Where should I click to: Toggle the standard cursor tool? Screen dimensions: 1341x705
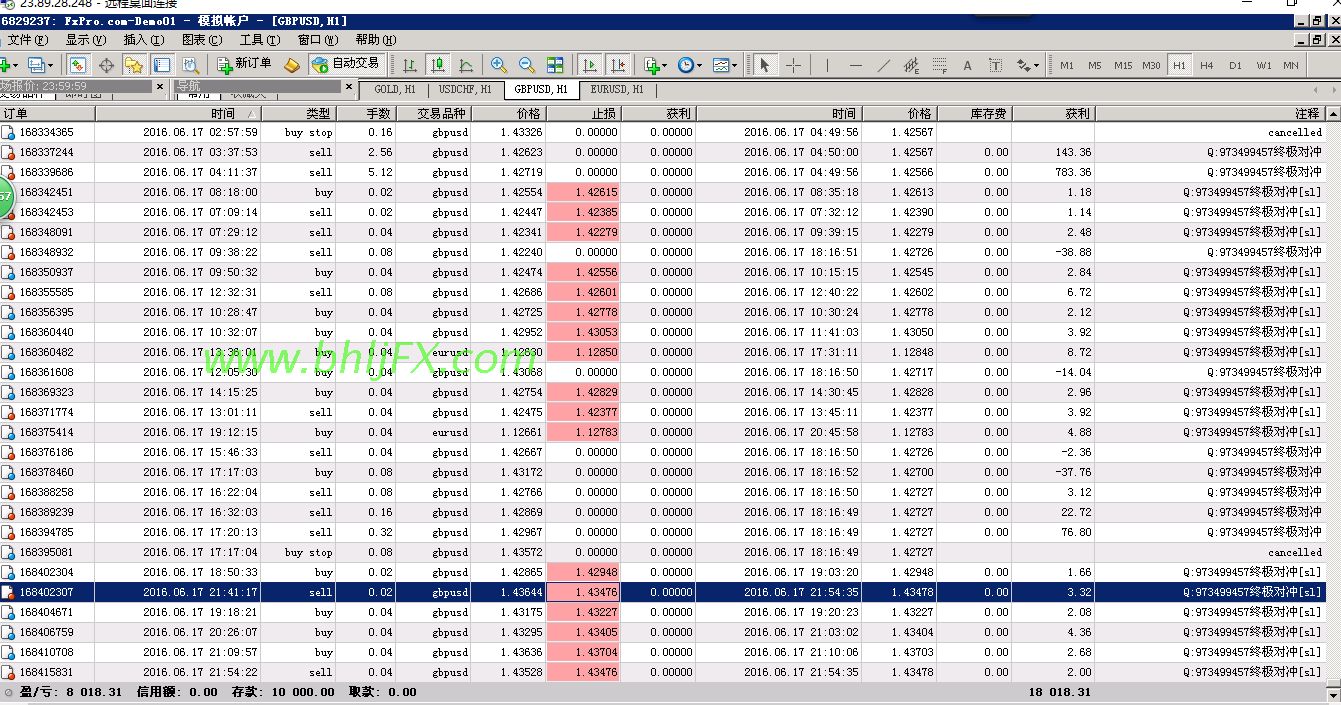pos(764,65)
